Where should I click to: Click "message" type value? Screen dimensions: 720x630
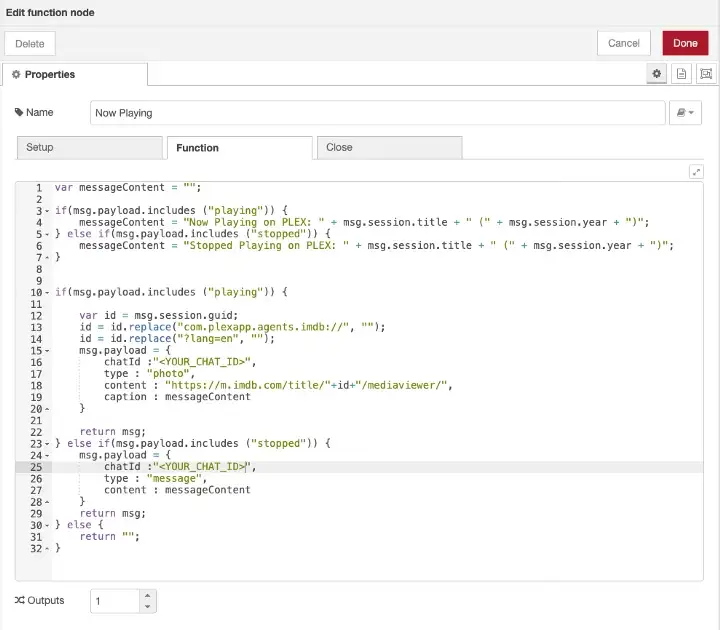[x=174, y=478]
